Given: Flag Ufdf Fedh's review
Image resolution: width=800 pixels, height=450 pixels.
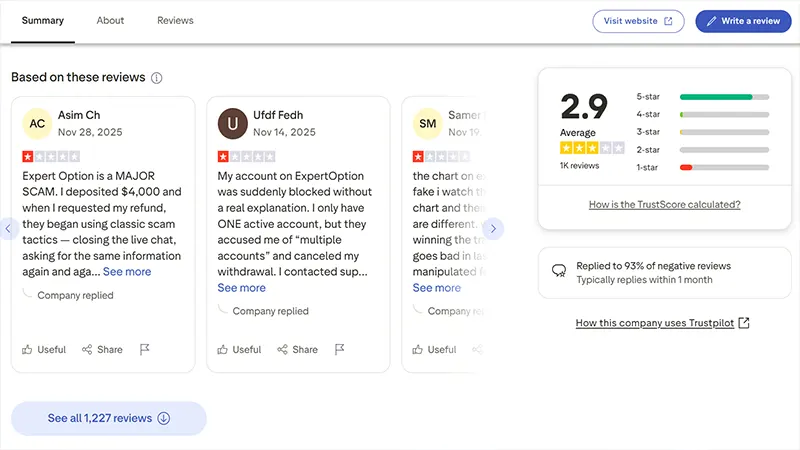Looking at the screenshot, I should coord(339,349).
